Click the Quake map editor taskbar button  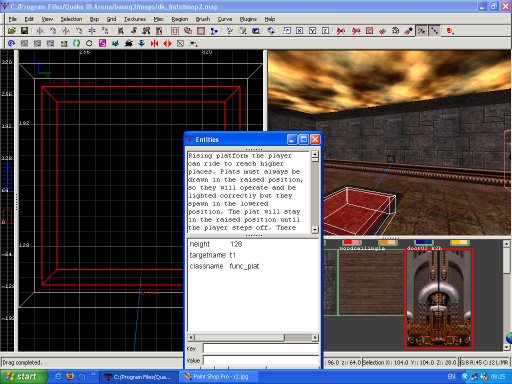click(x=139, y=377)
